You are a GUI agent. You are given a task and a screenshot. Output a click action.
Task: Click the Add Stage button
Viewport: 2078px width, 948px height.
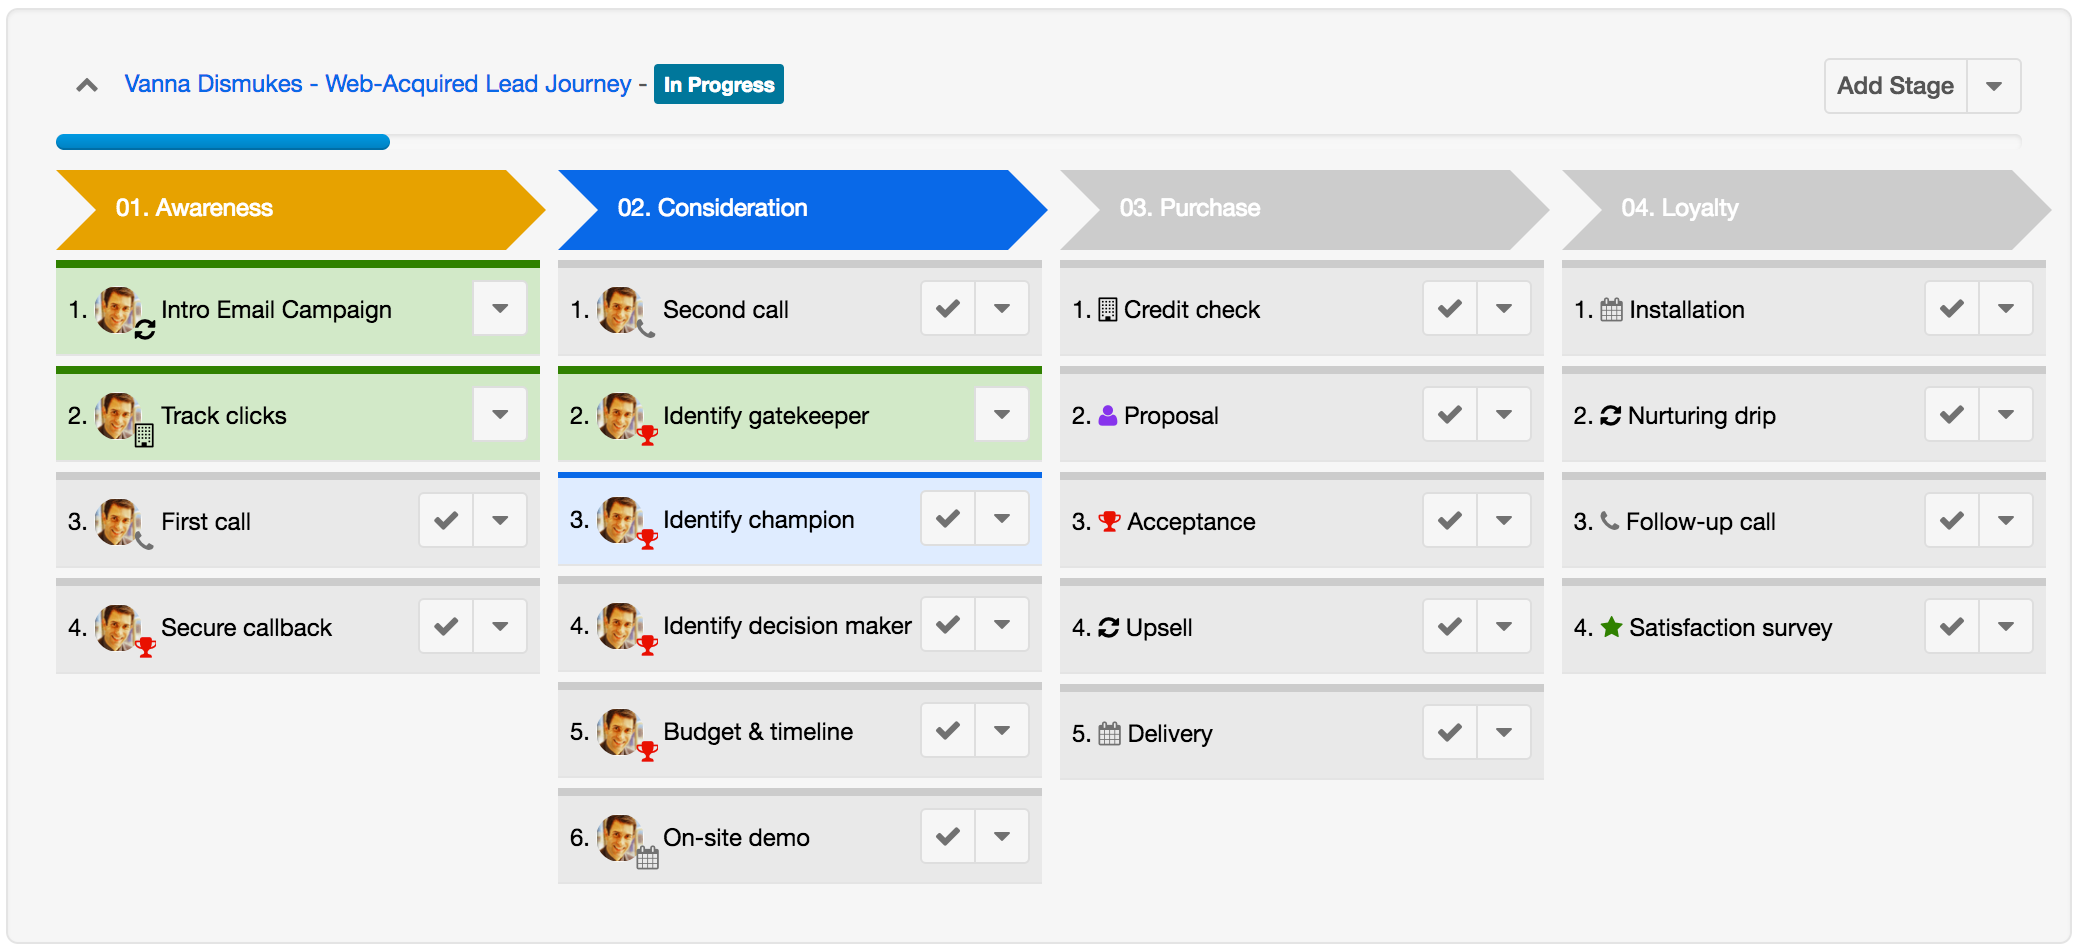coord(1895,86)
